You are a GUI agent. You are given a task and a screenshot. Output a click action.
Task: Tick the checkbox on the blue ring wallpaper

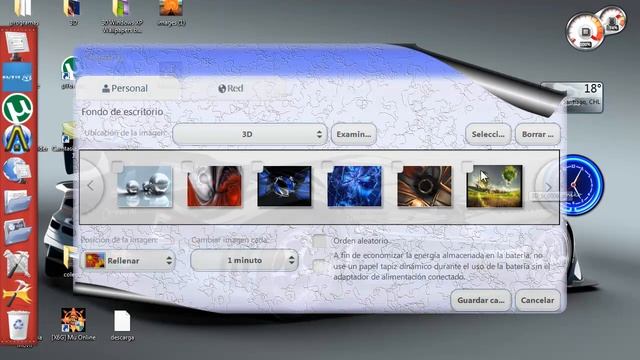click(x=257, y=167)
